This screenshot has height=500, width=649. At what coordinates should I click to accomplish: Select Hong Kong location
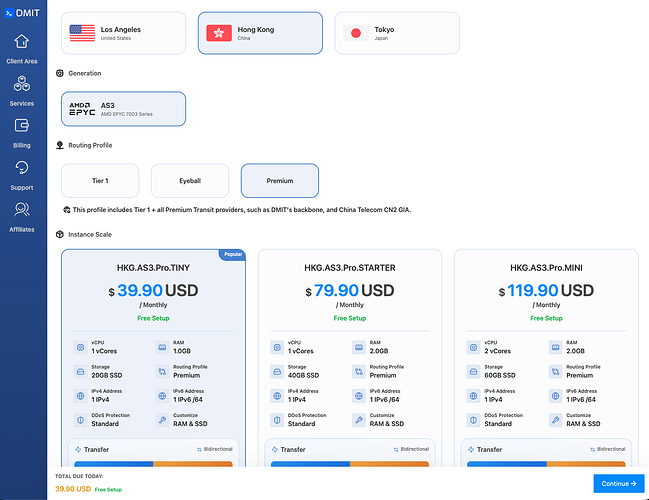pos(260,33)
